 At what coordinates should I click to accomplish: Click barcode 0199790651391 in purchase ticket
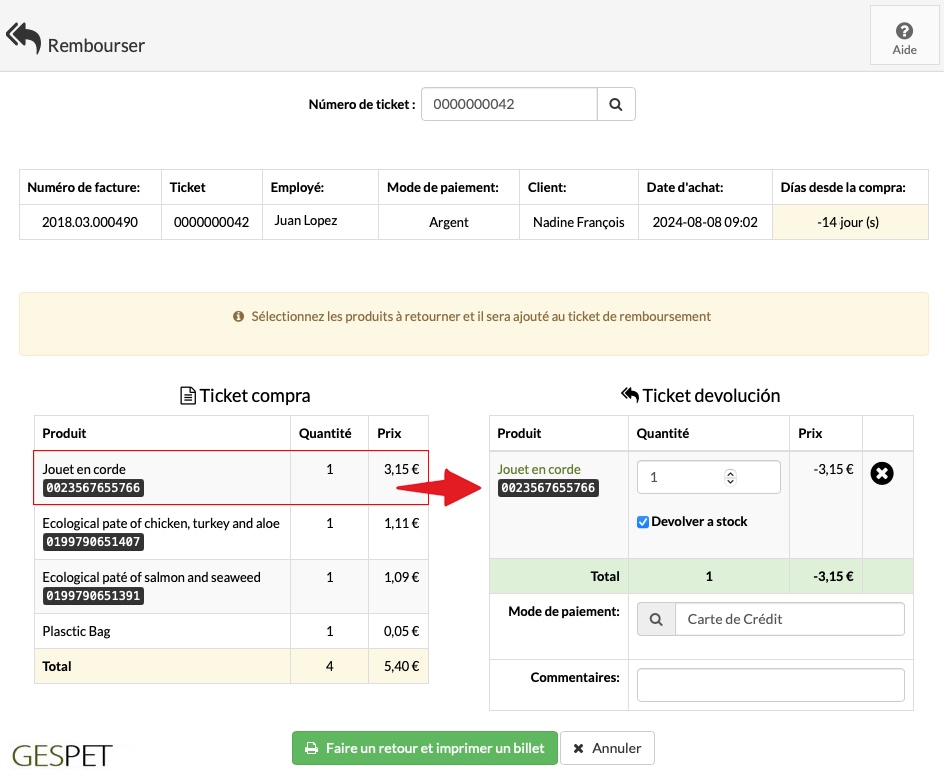[93, 596]
